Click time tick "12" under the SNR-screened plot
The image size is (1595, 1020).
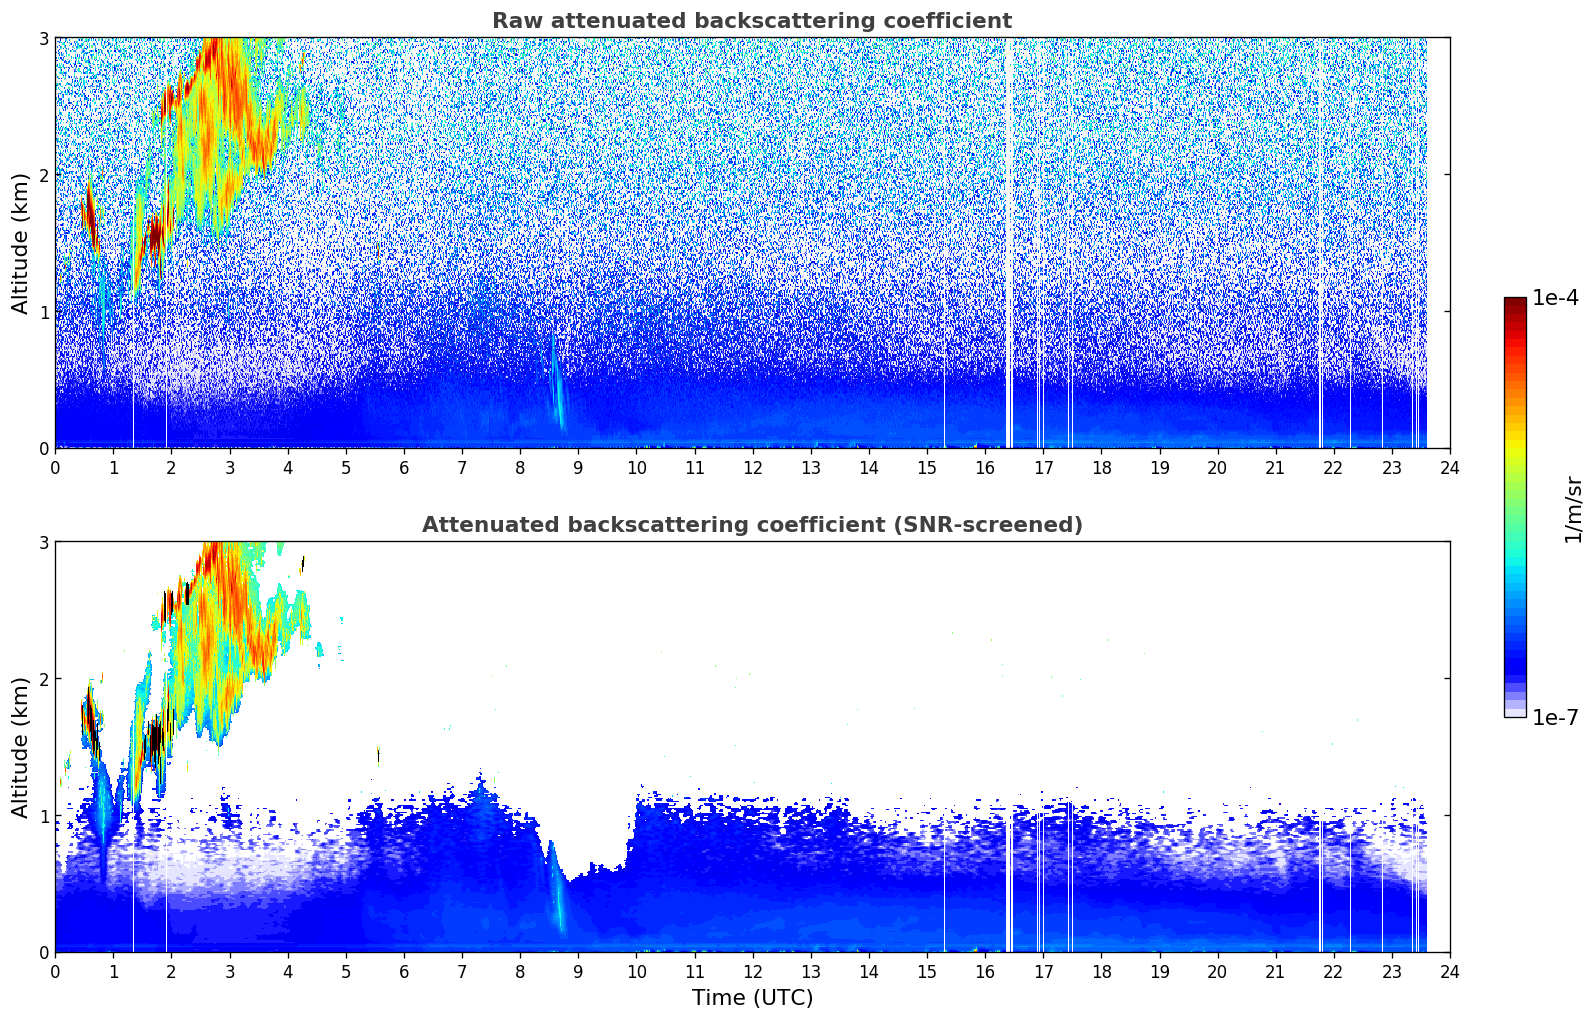point(752,971)
